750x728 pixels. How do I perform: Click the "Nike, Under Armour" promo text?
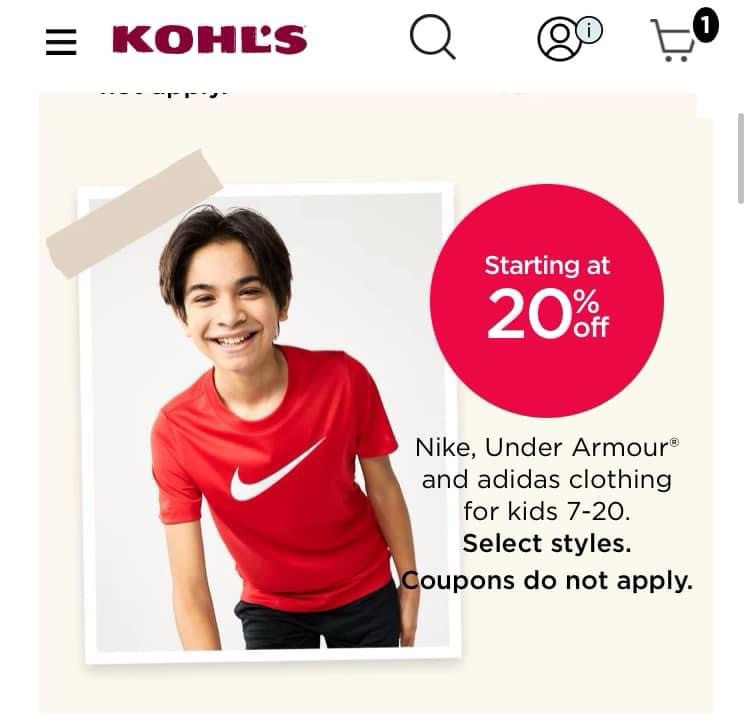[x=547, y=448]
